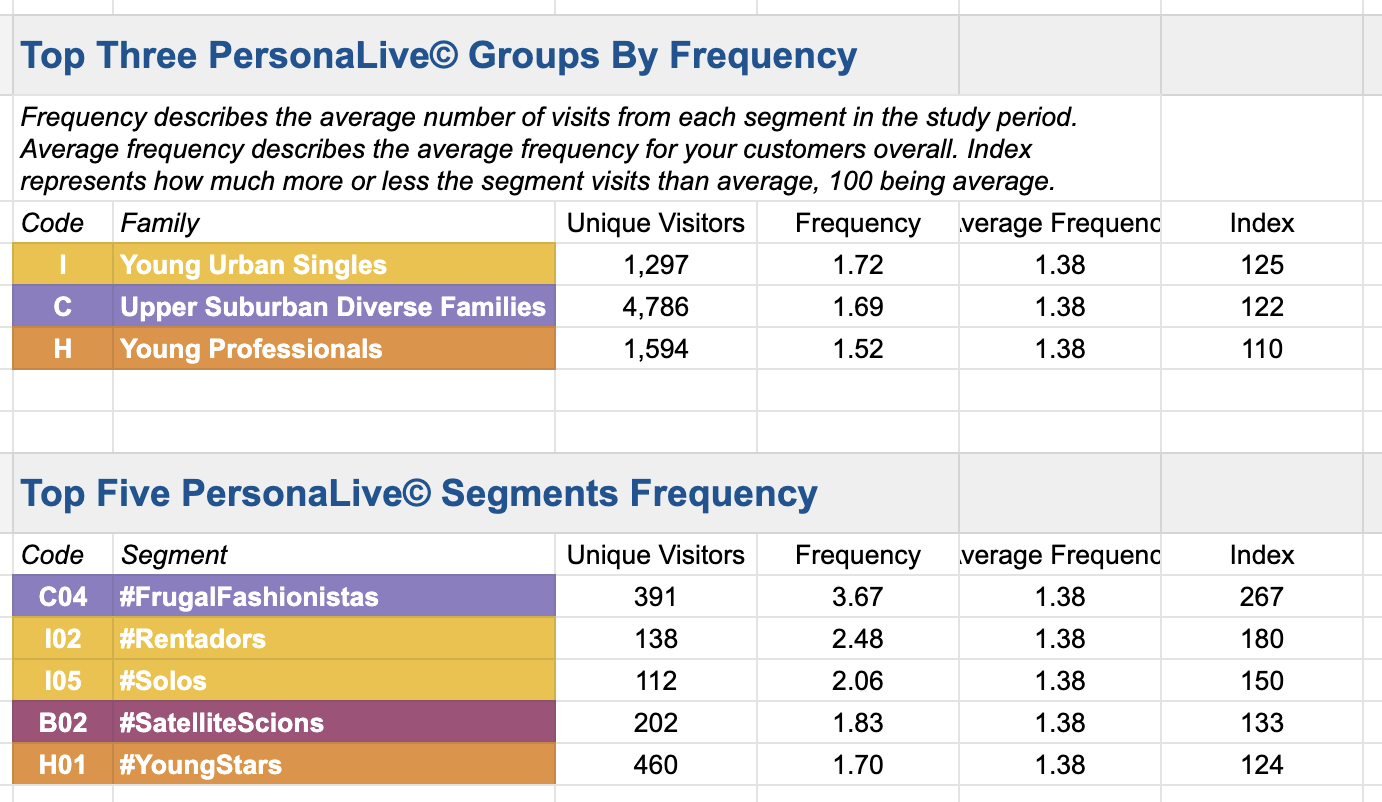Click unique visitors value 112
The height and width of the screenshot is (802, 1382).
pos(656,681)
